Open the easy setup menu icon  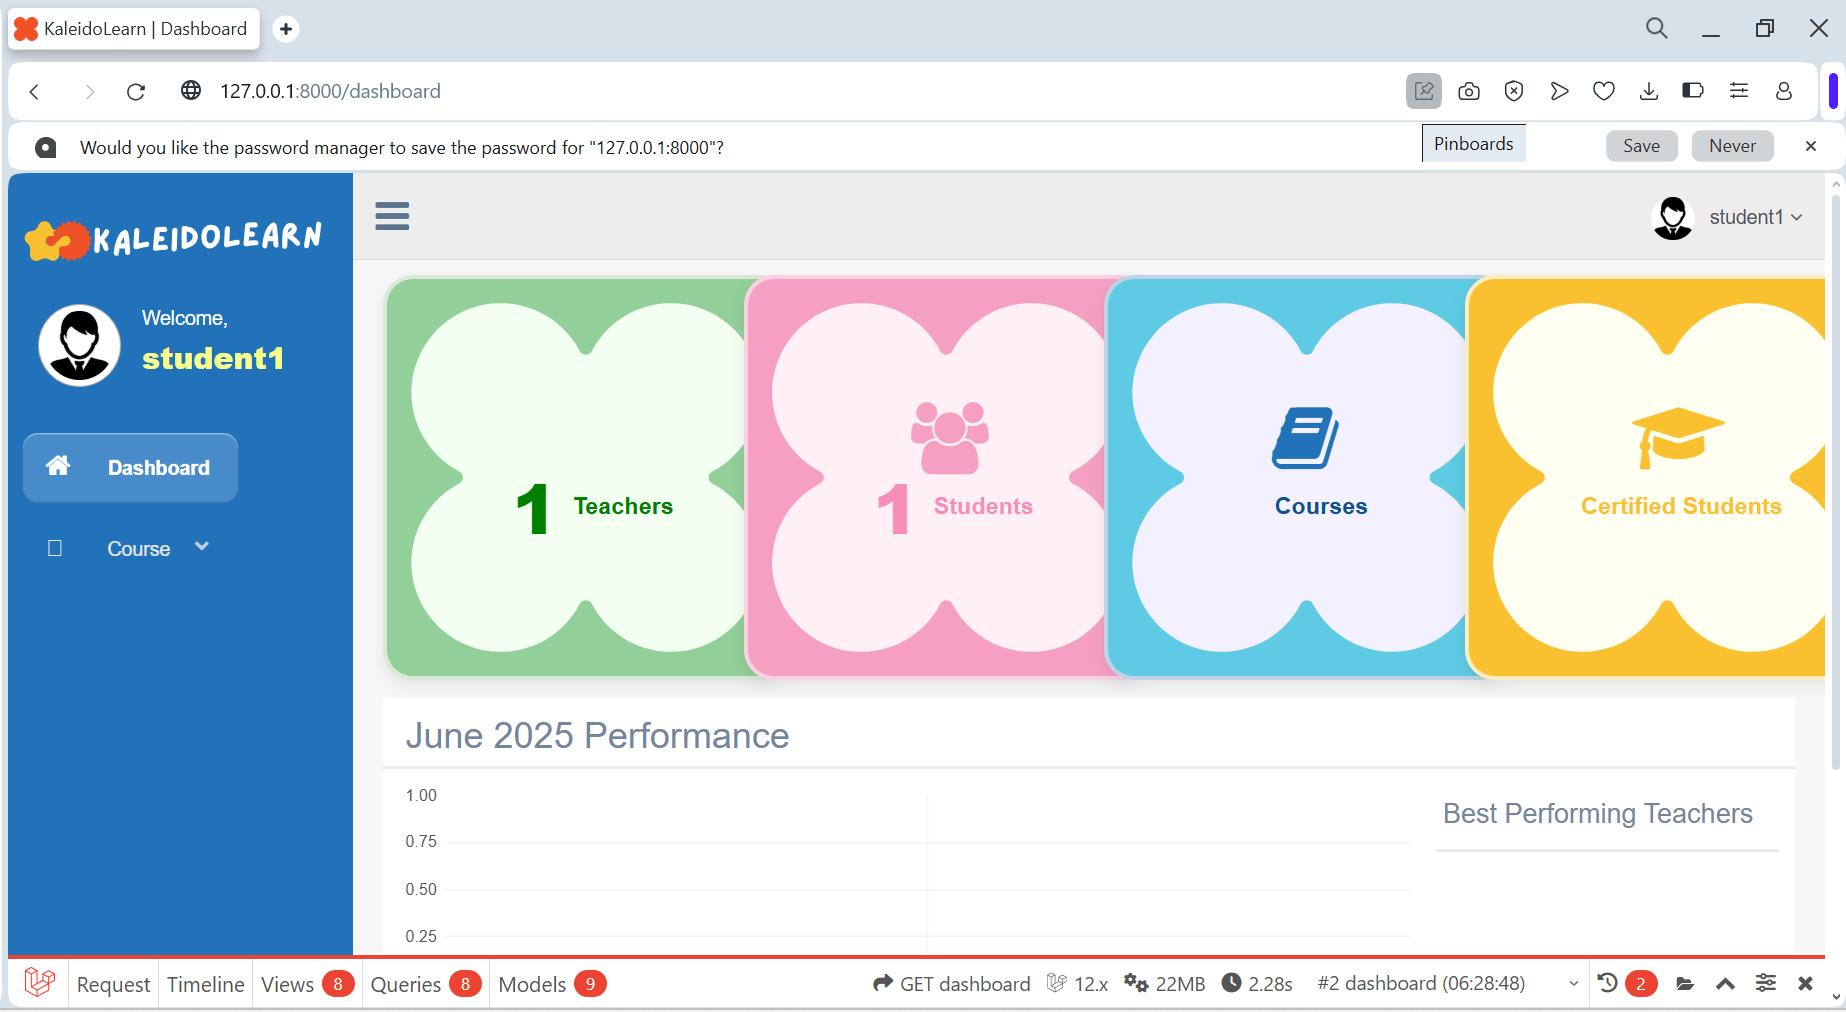pyautogui.click(x=1739, y=91)
